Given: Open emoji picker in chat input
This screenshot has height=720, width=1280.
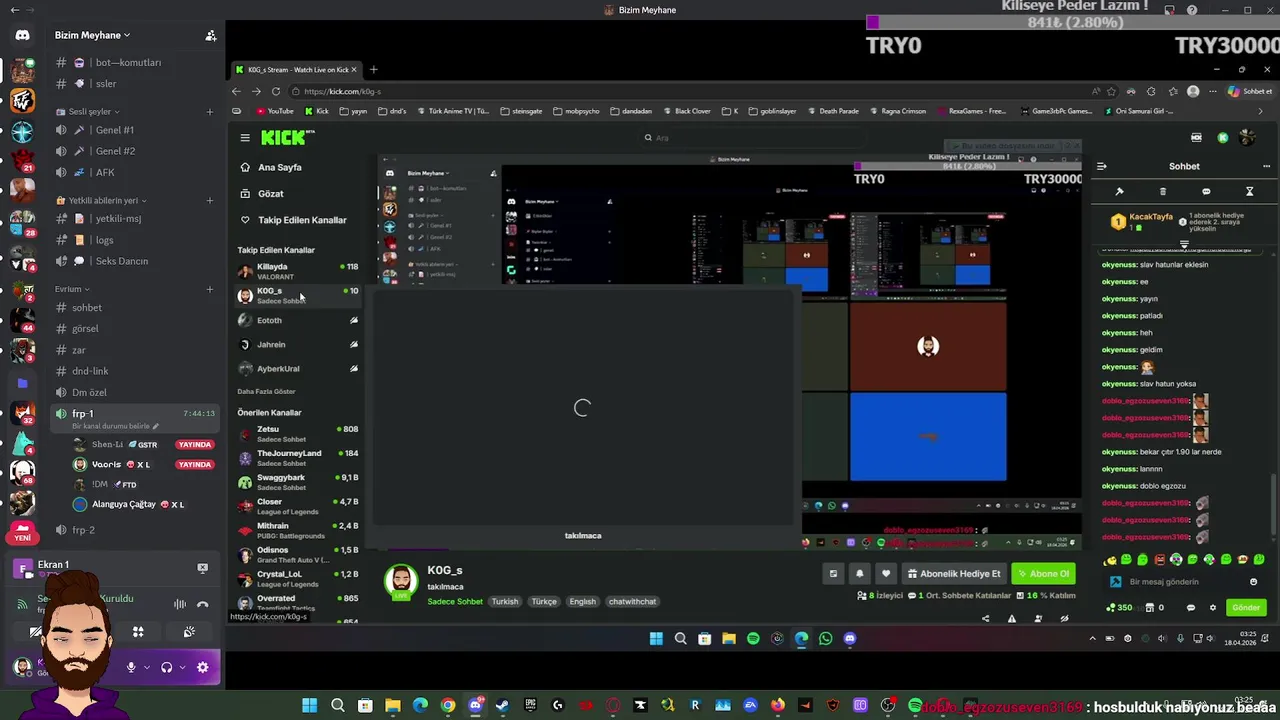Looking at the screenshot, I should tap(1254, 582).
